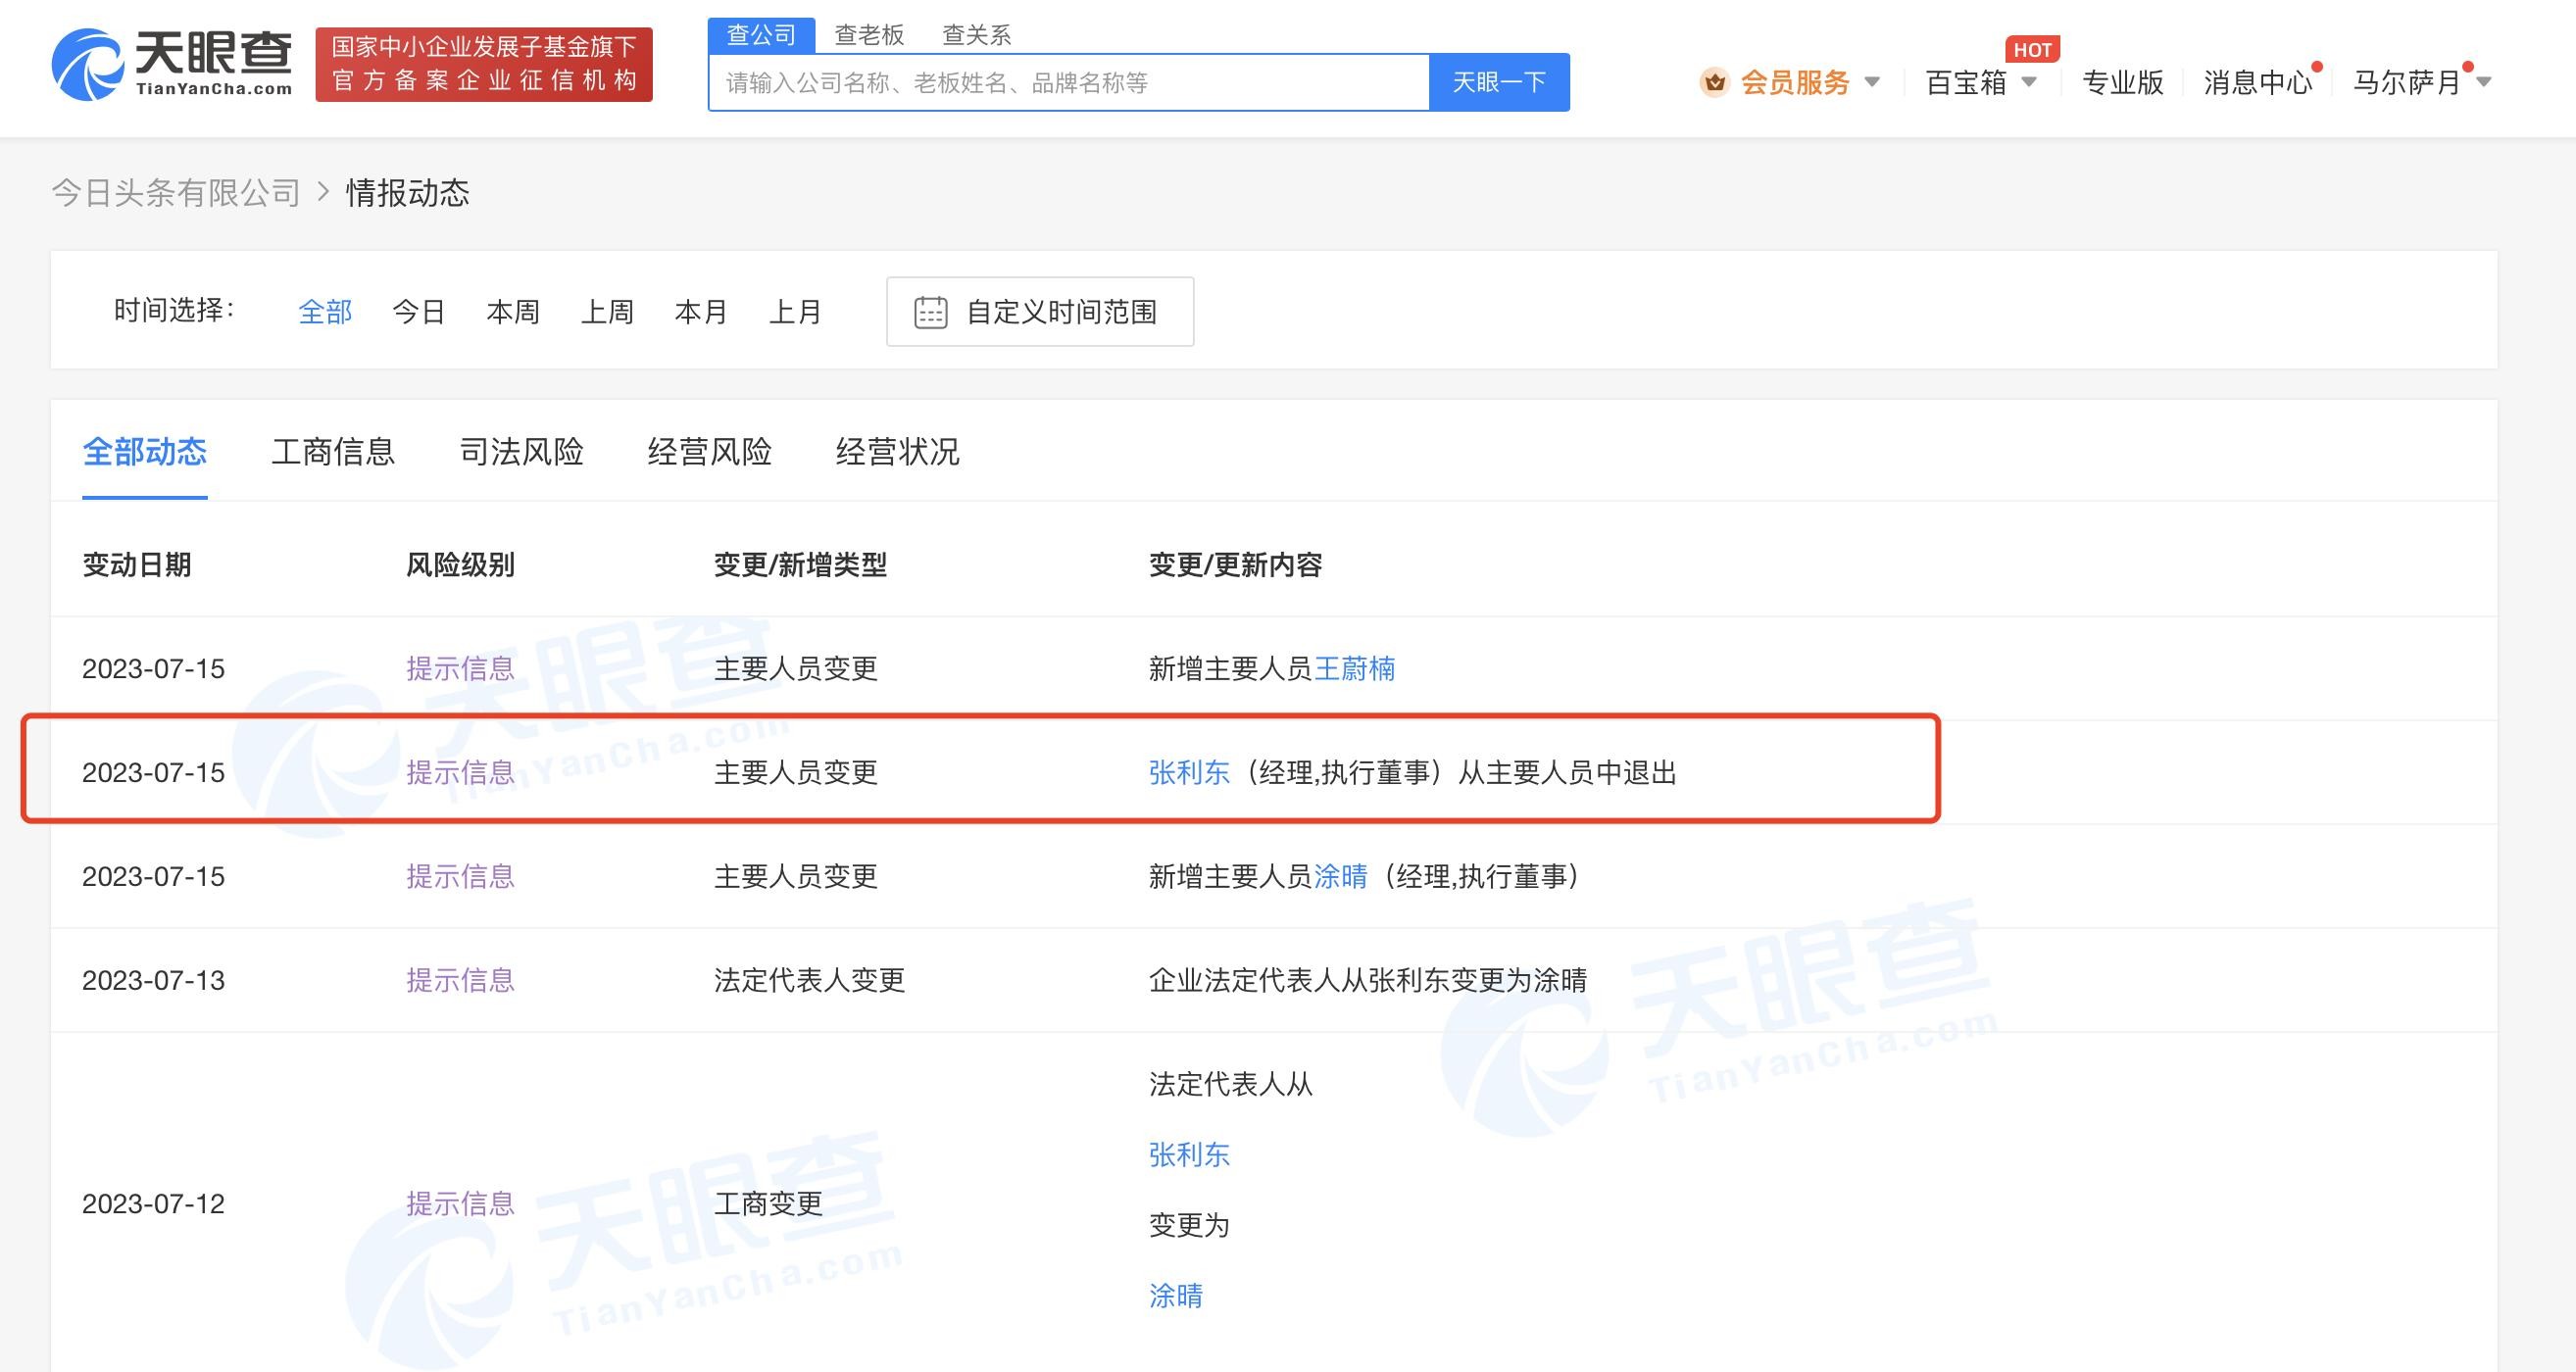This screenshot has height=1372, width=2576.
Task: Open the 王蔚楠 person link
Action: [x=1354, y=669]
